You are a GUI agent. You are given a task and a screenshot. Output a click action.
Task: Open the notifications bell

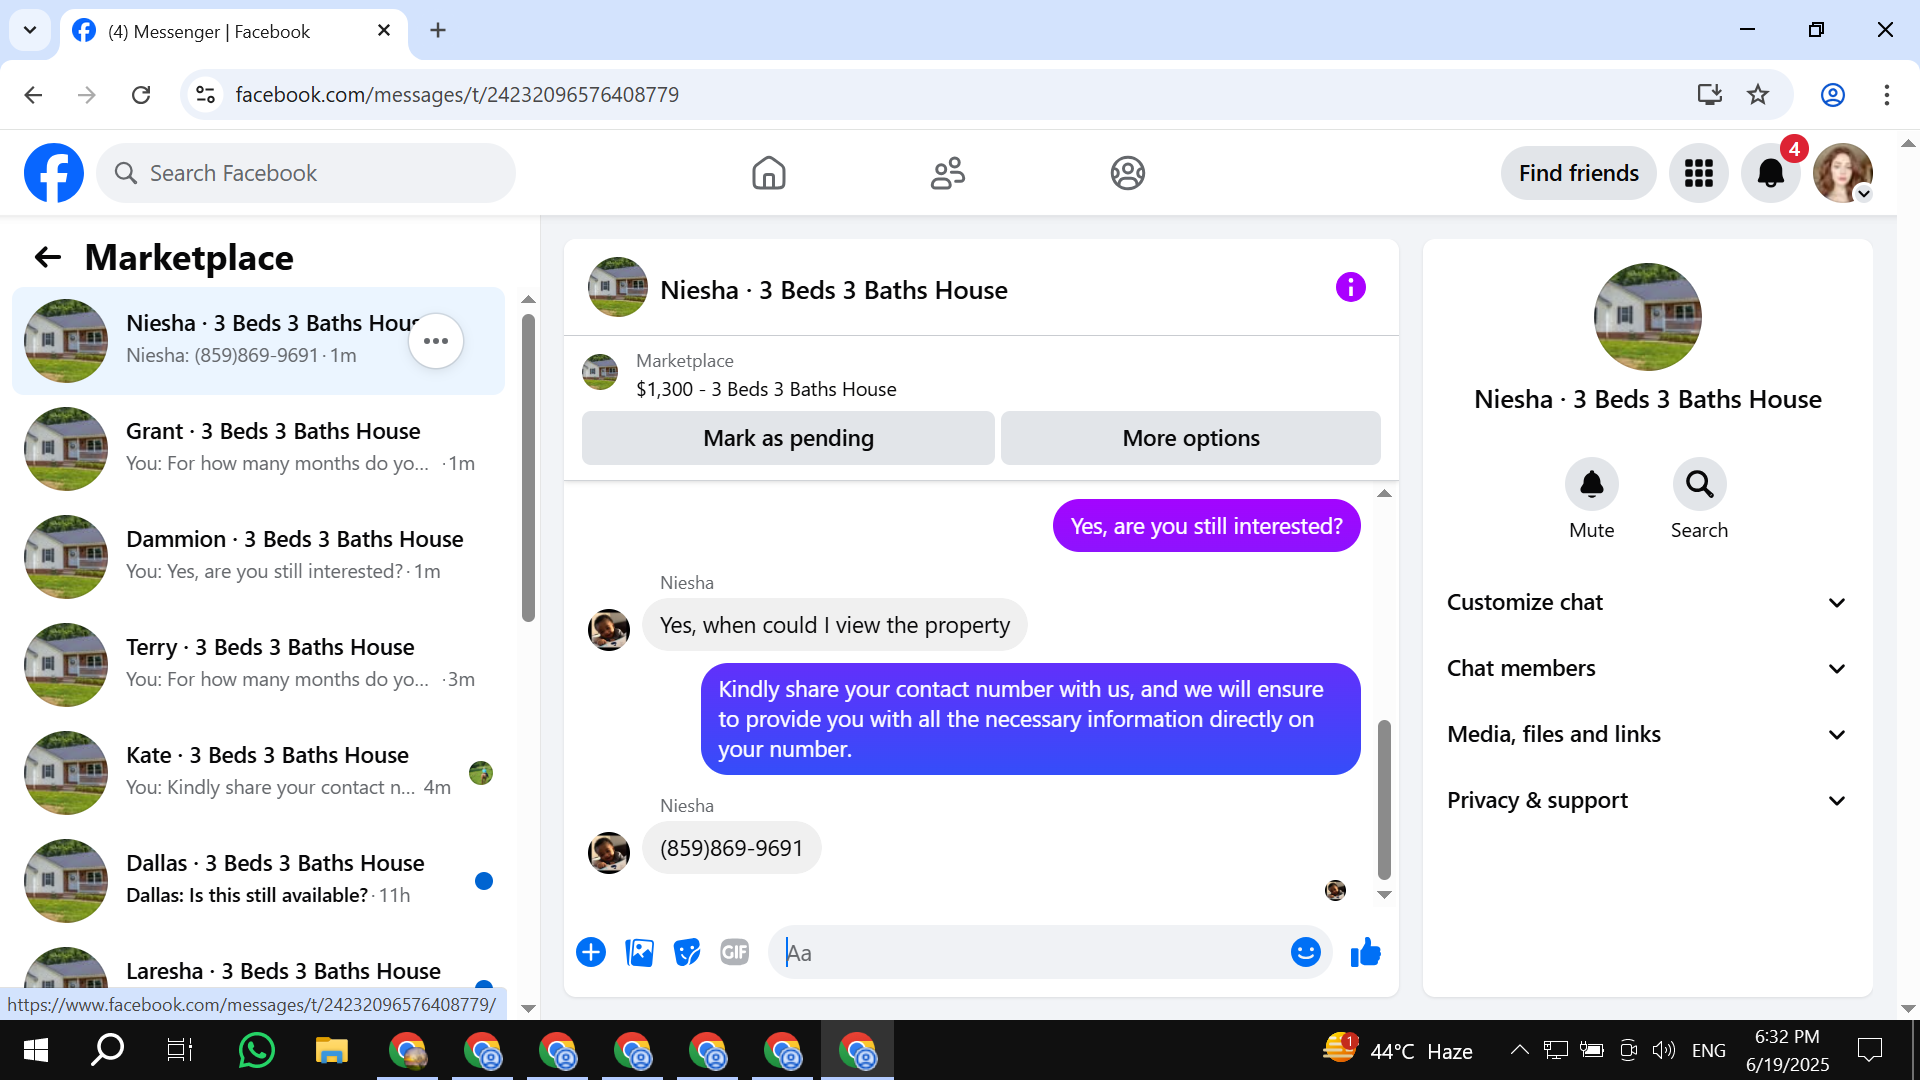coord(1770,173)
